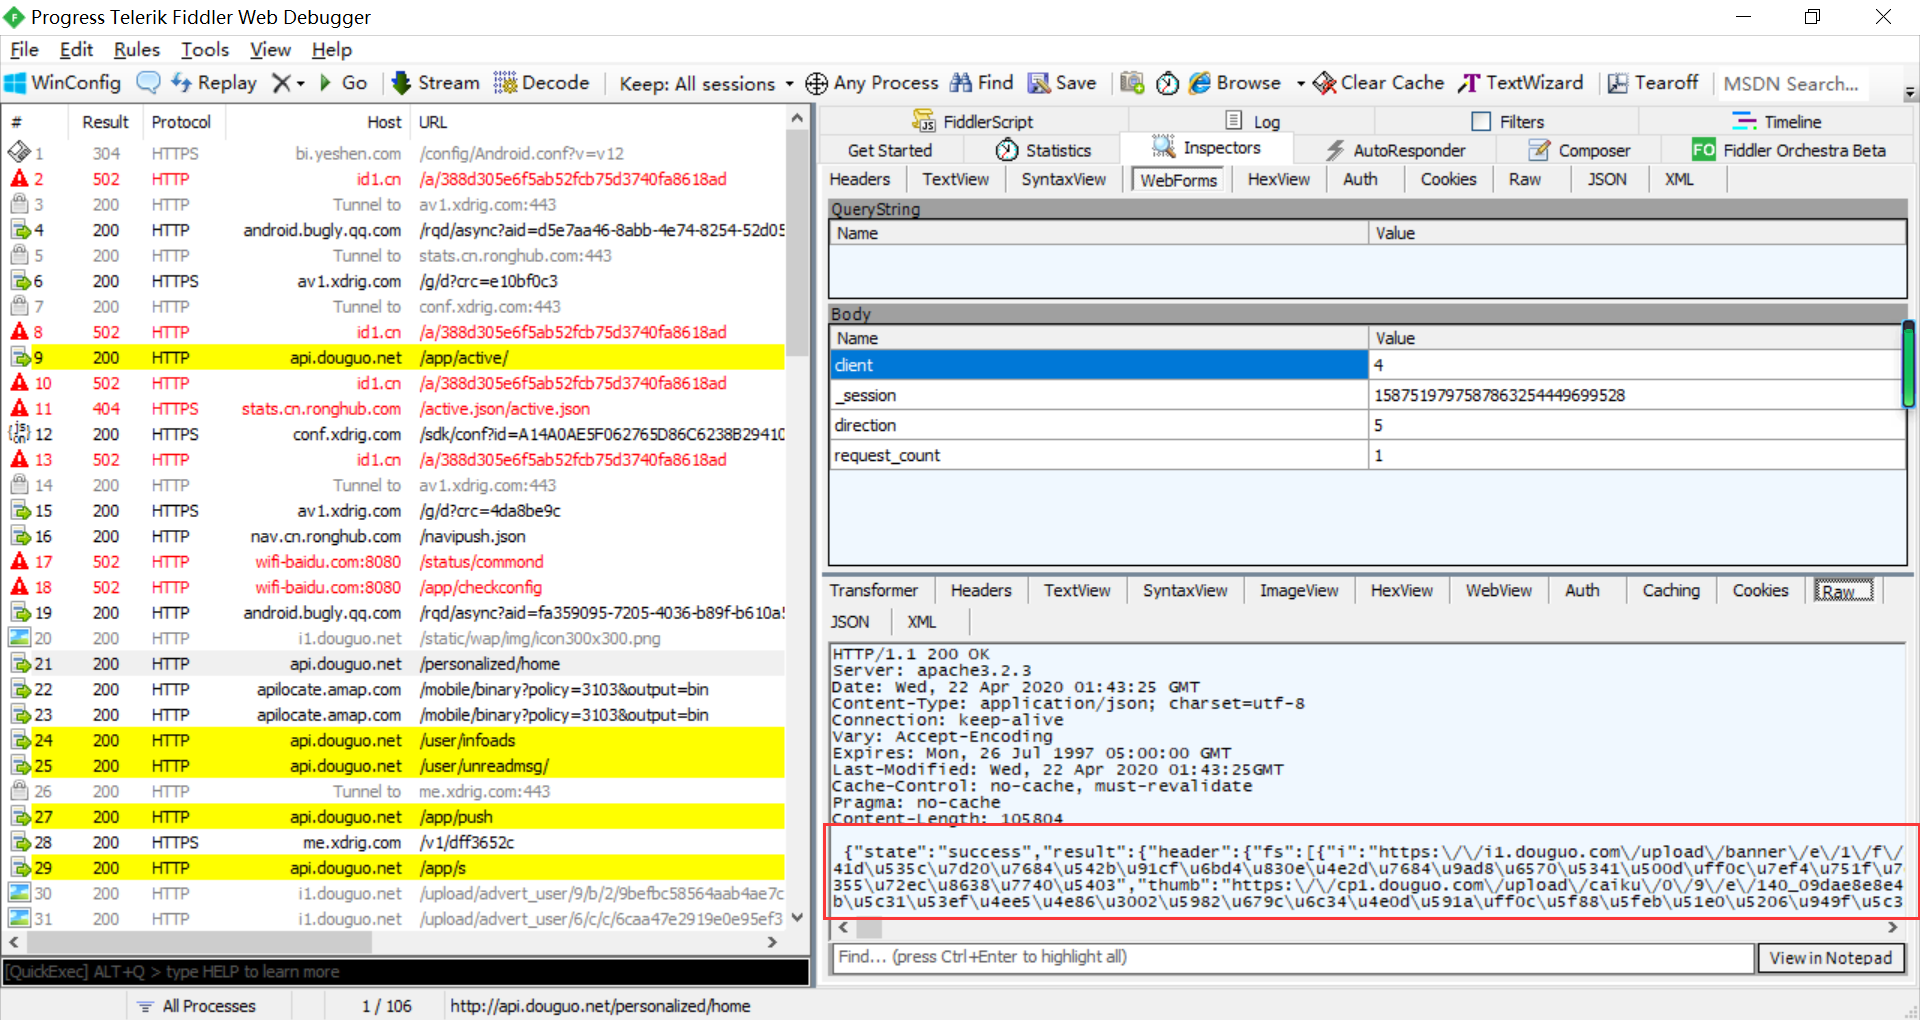Click the Body grid Value column header
1920x1020 pixels.
pyautogui.click(x=1636, y=338)
